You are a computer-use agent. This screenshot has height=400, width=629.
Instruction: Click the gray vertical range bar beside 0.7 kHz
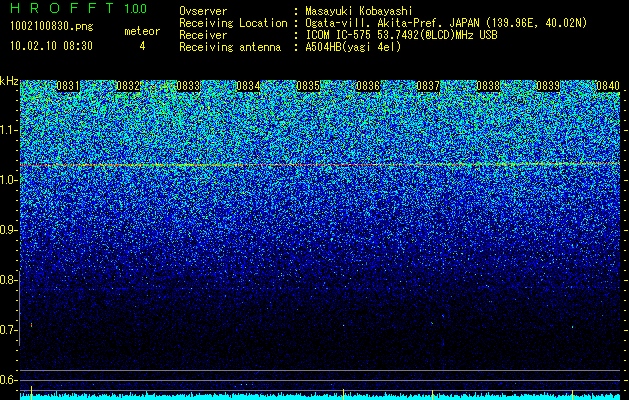20,308
